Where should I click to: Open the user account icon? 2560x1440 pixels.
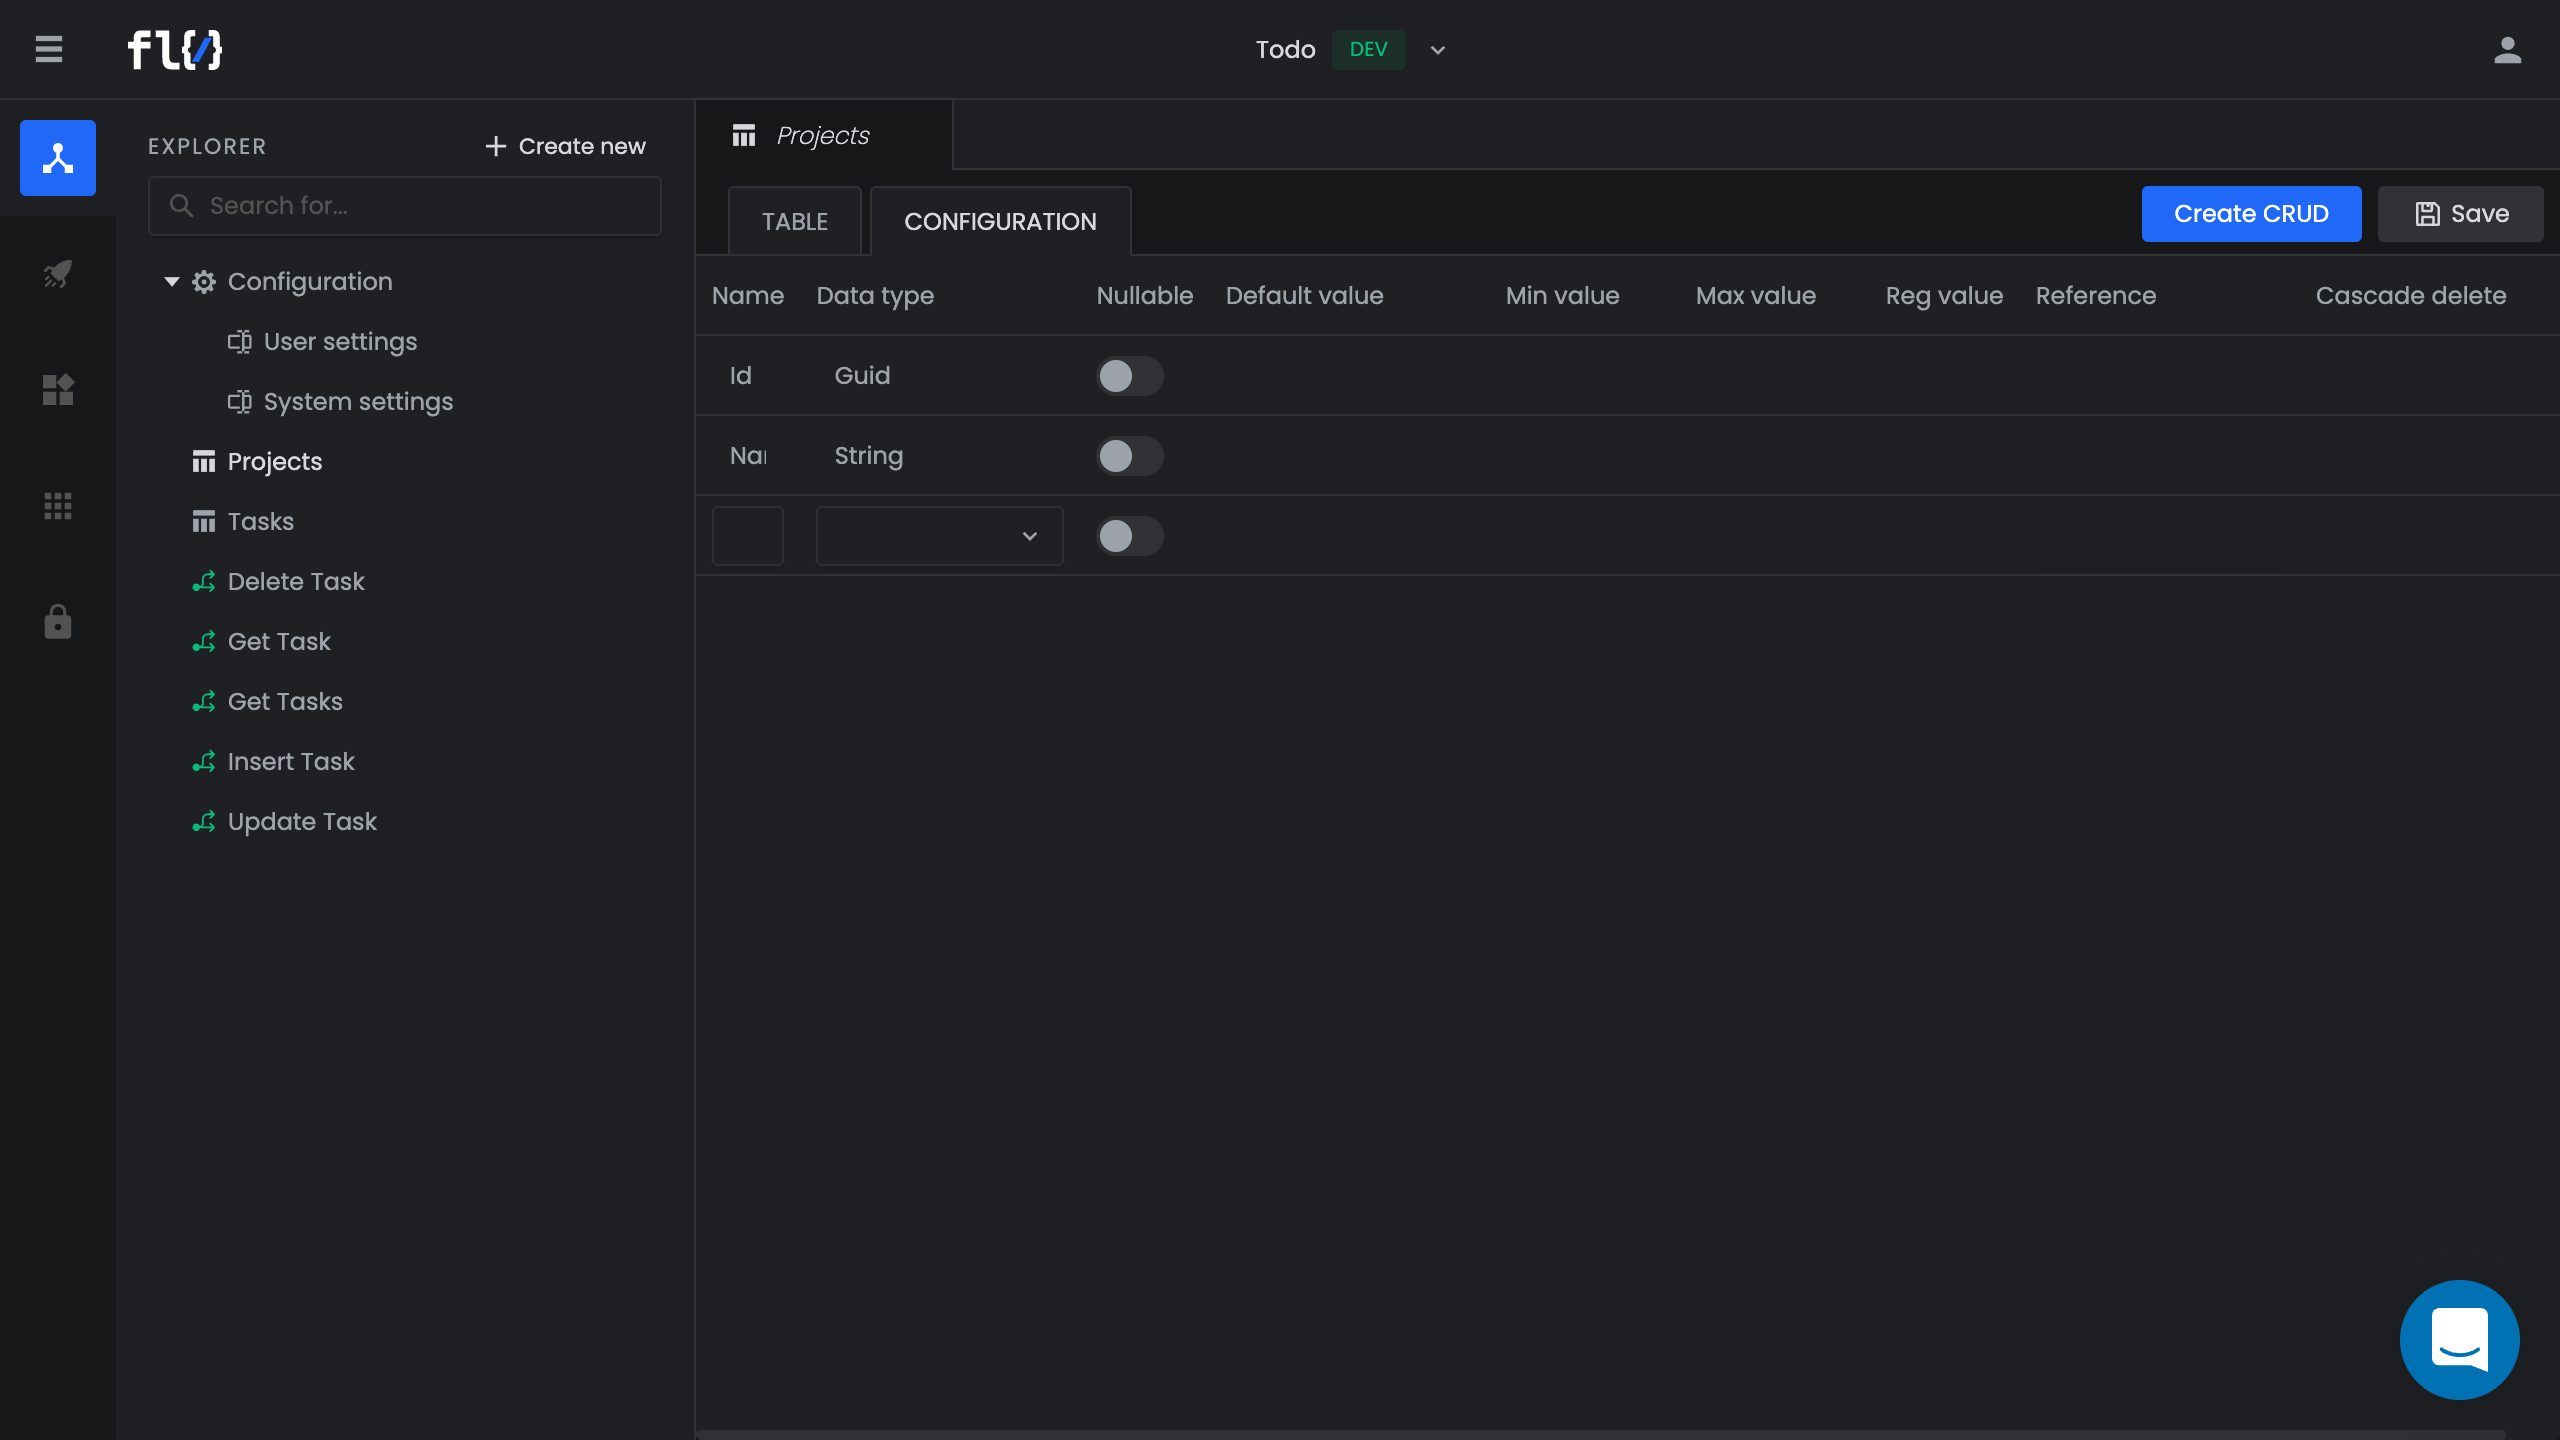(x=2507, y=49)
